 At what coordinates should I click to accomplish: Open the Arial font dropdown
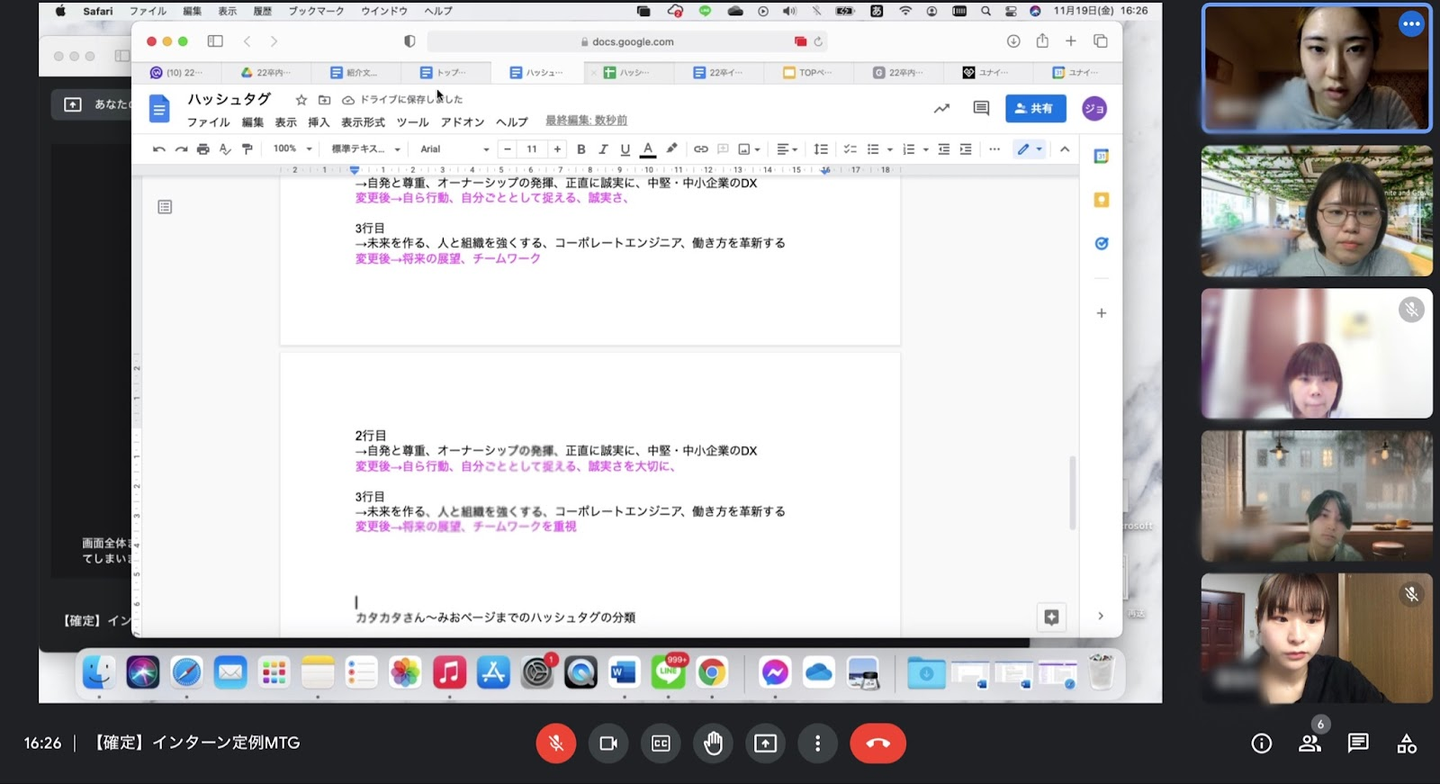pos(455,149)
